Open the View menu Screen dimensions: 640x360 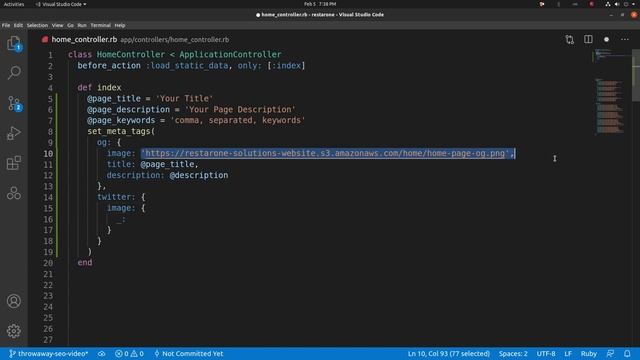(57, 25)
